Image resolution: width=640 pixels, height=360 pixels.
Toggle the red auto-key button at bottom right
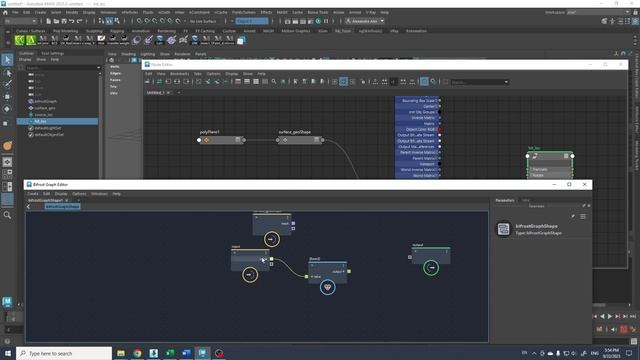623,329
